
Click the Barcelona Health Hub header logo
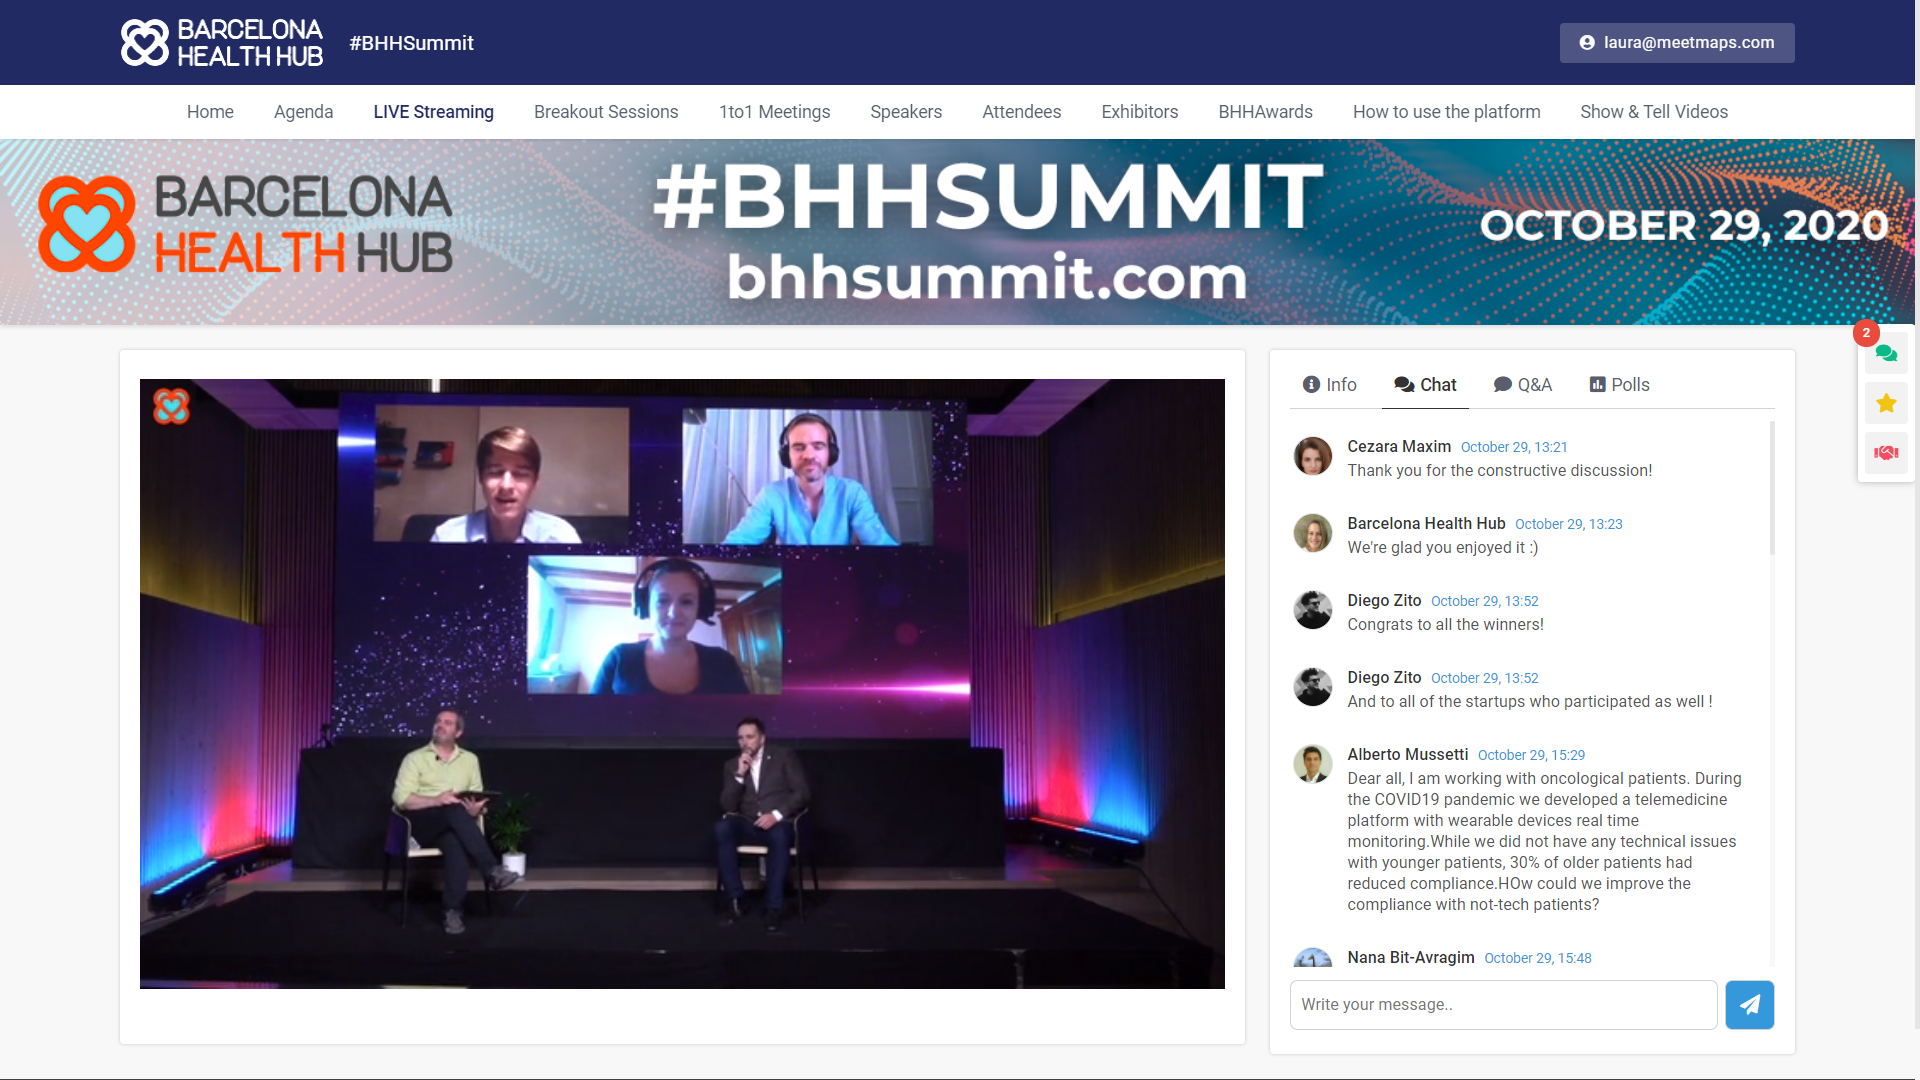222,43
